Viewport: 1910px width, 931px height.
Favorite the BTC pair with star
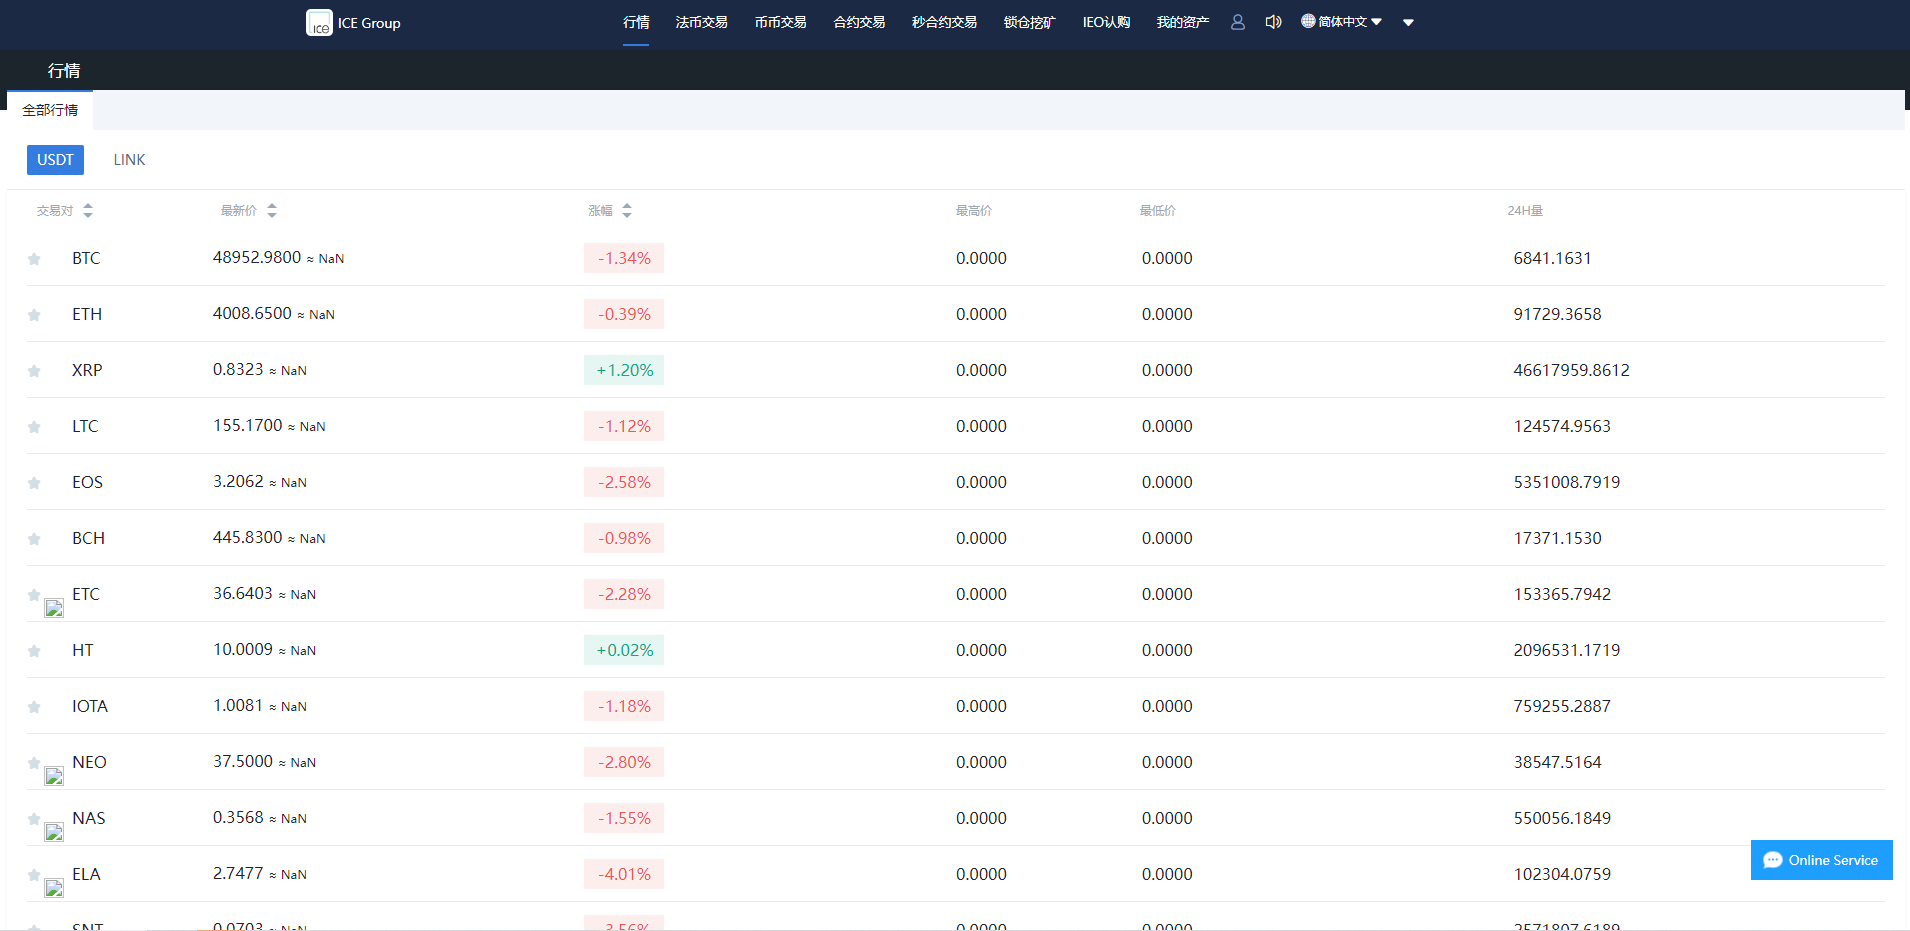tap(34, 259)
